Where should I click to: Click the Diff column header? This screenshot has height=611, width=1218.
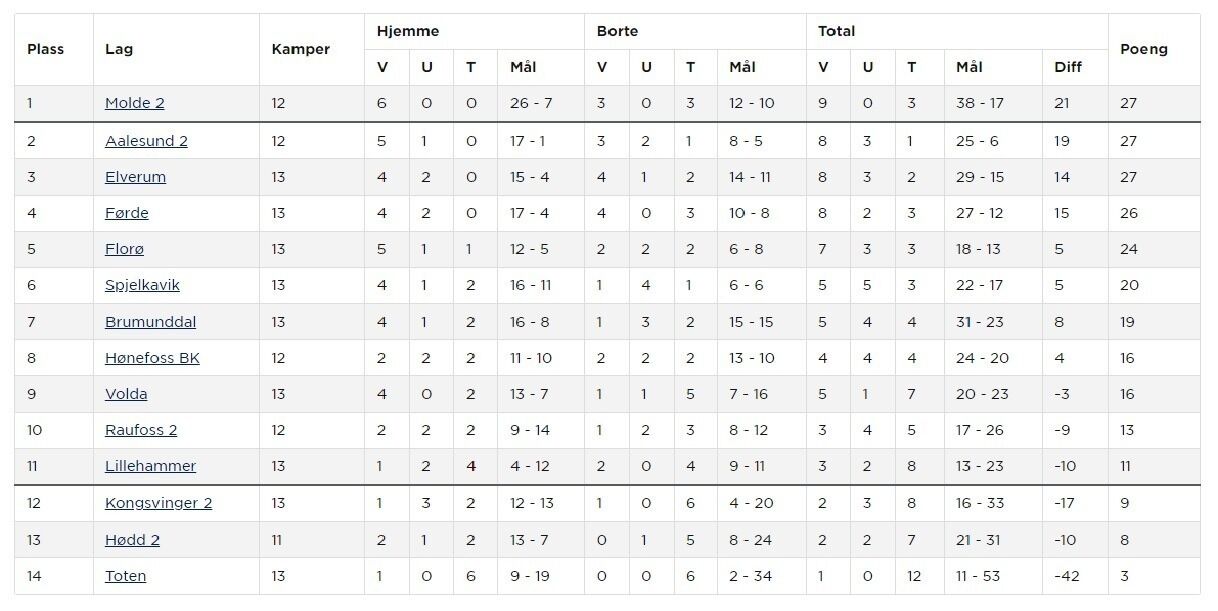point(1067,67)
